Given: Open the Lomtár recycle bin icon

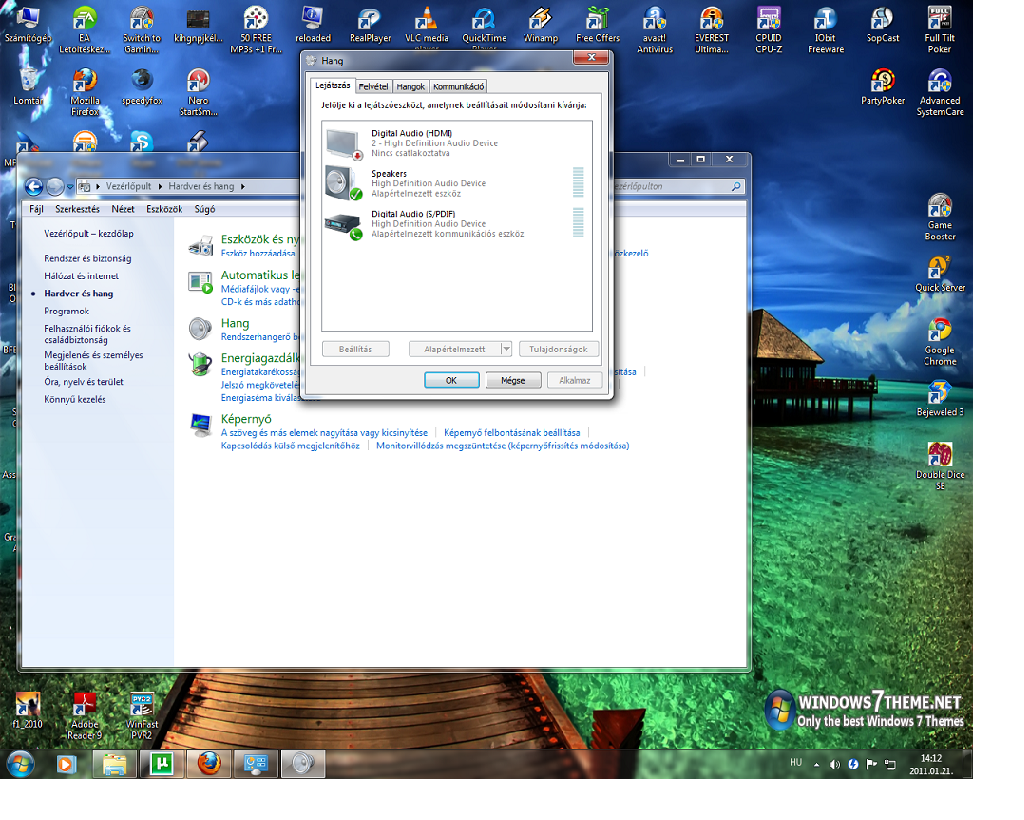Looking at the screenshot, I should 28,86.
